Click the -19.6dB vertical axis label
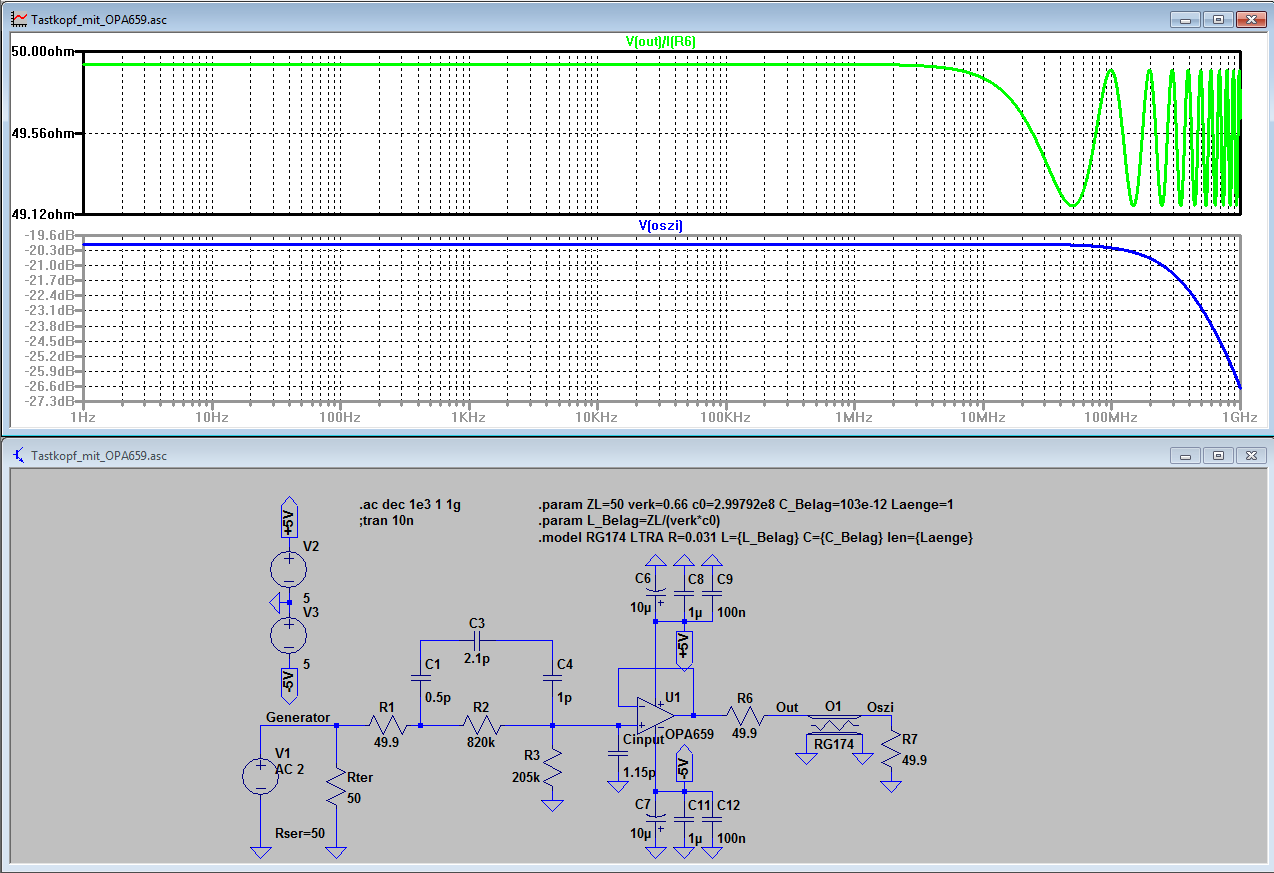Viewport: 1274px width, 873px height. [x=51, y=235]
